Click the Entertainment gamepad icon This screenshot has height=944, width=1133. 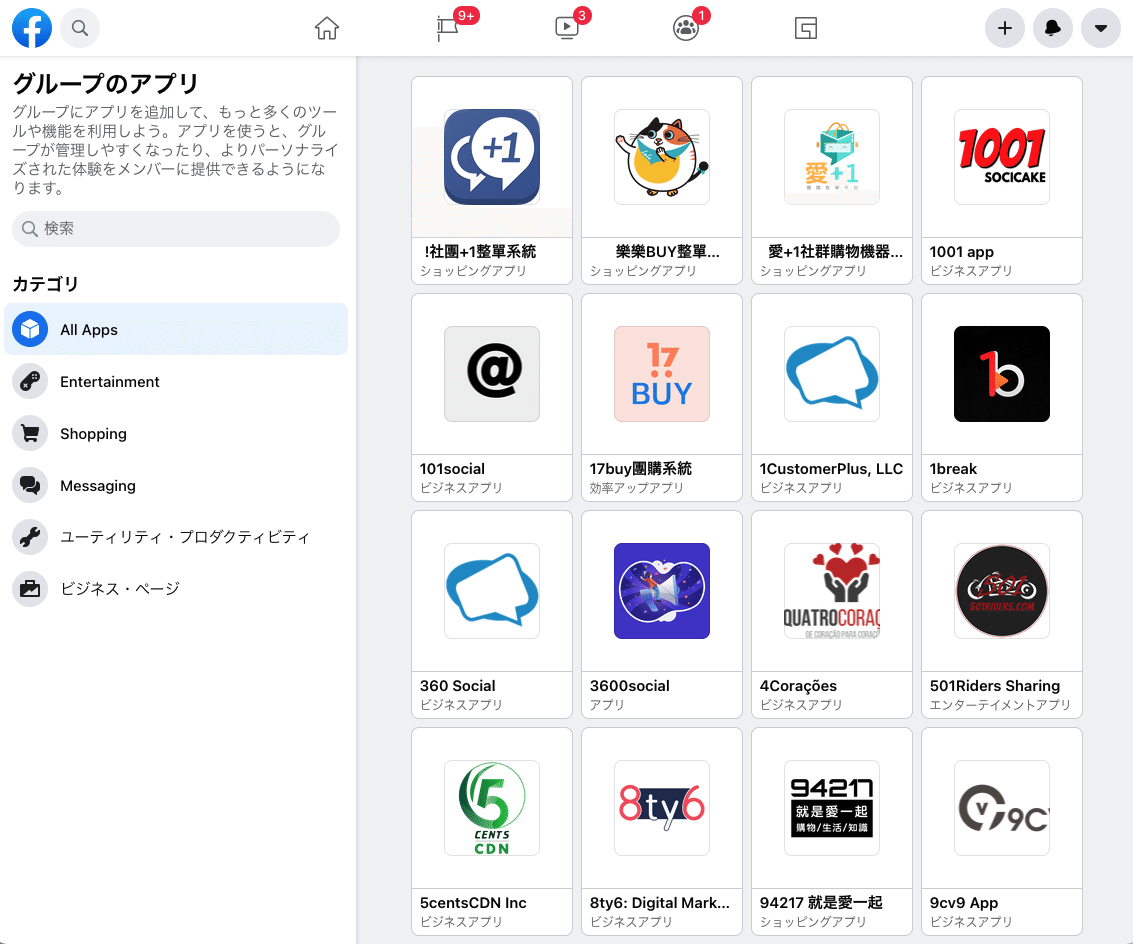[30, 382]
